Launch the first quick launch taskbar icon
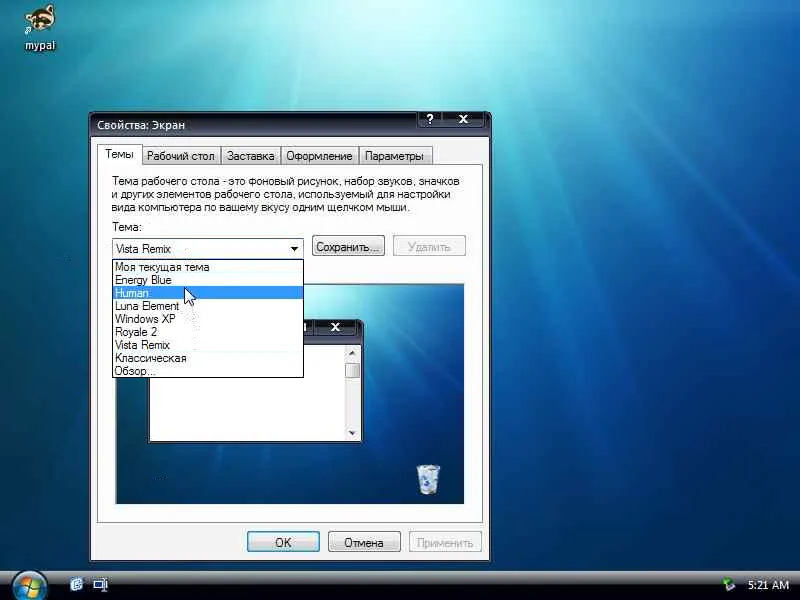Viewport: 800px width, 600px height. [77, 584]
